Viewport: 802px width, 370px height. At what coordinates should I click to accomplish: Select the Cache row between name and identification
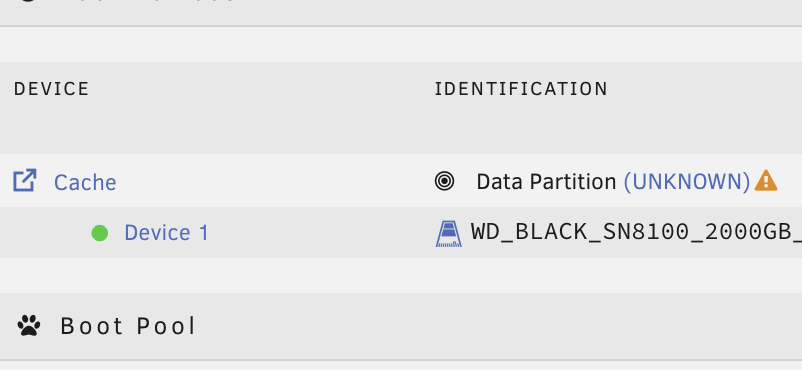tap(275, 181)
